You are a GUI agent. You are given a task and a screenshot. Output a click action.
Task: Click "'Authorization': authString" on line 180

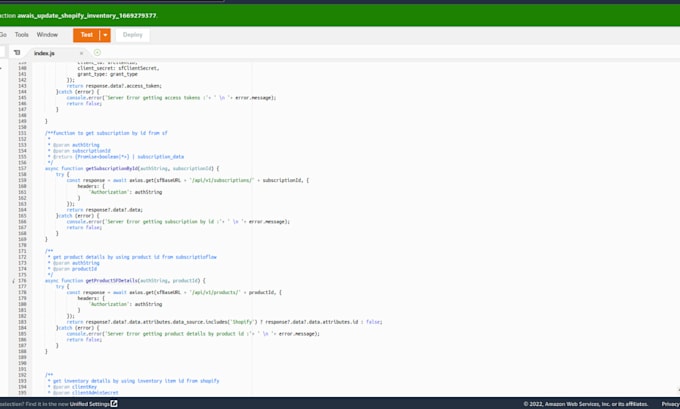125,304
